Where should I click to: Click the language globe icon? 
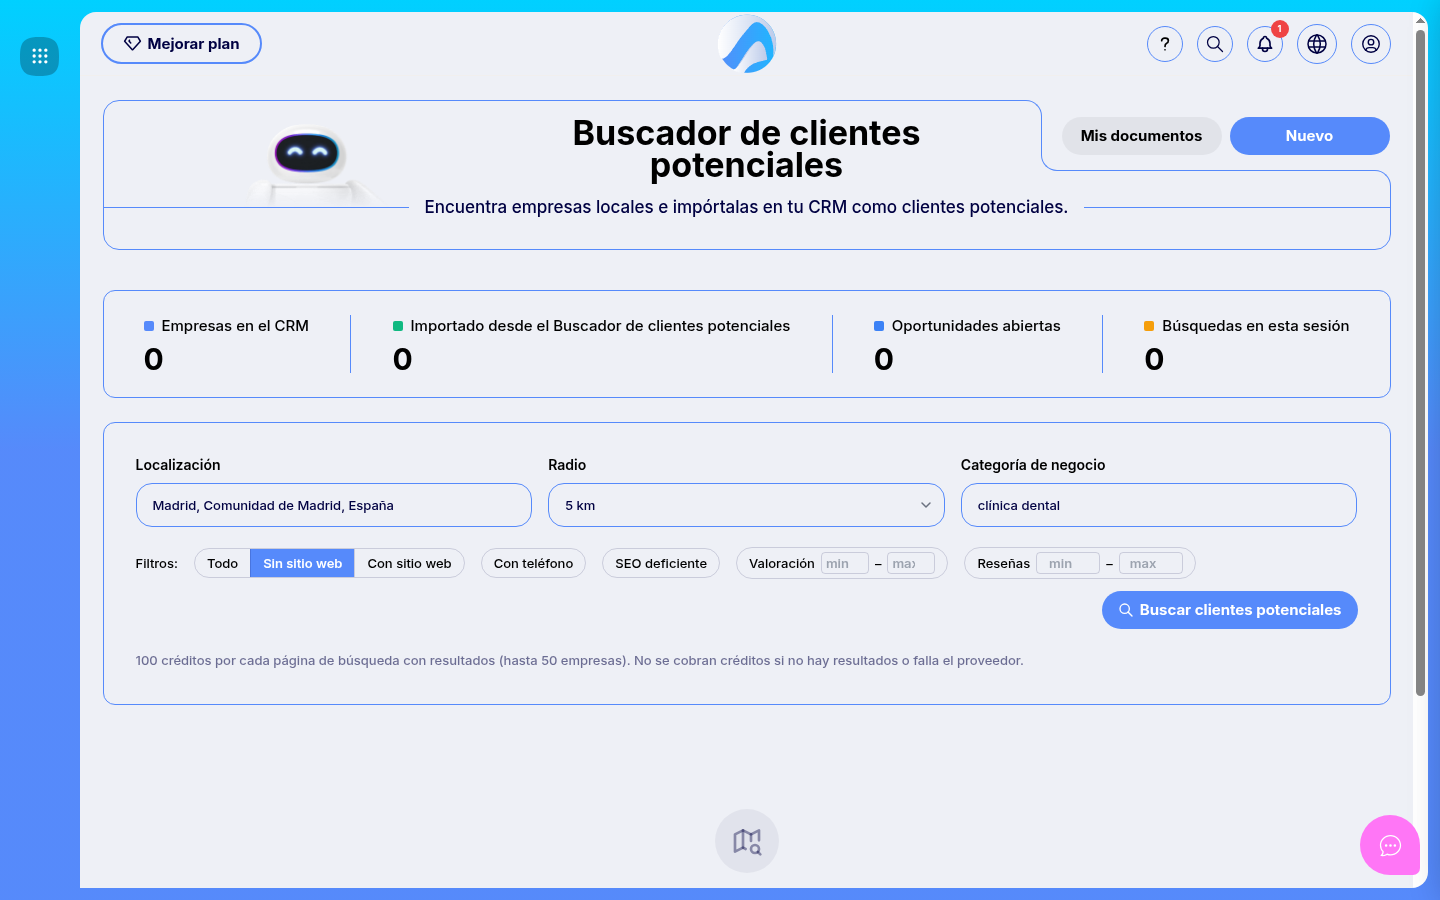[x=1317, y=44]
